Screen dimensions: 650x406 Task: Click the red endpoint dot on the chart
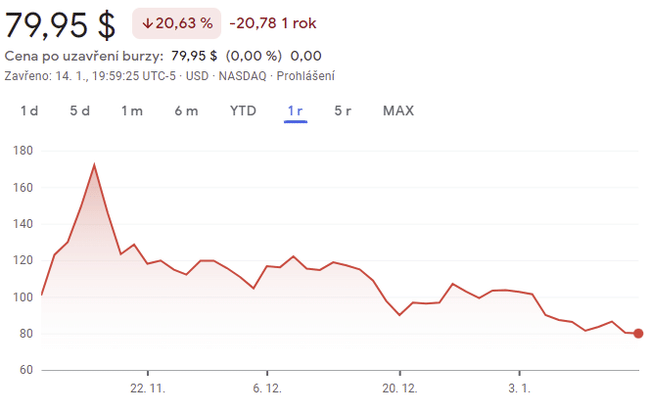coord(639,334)
